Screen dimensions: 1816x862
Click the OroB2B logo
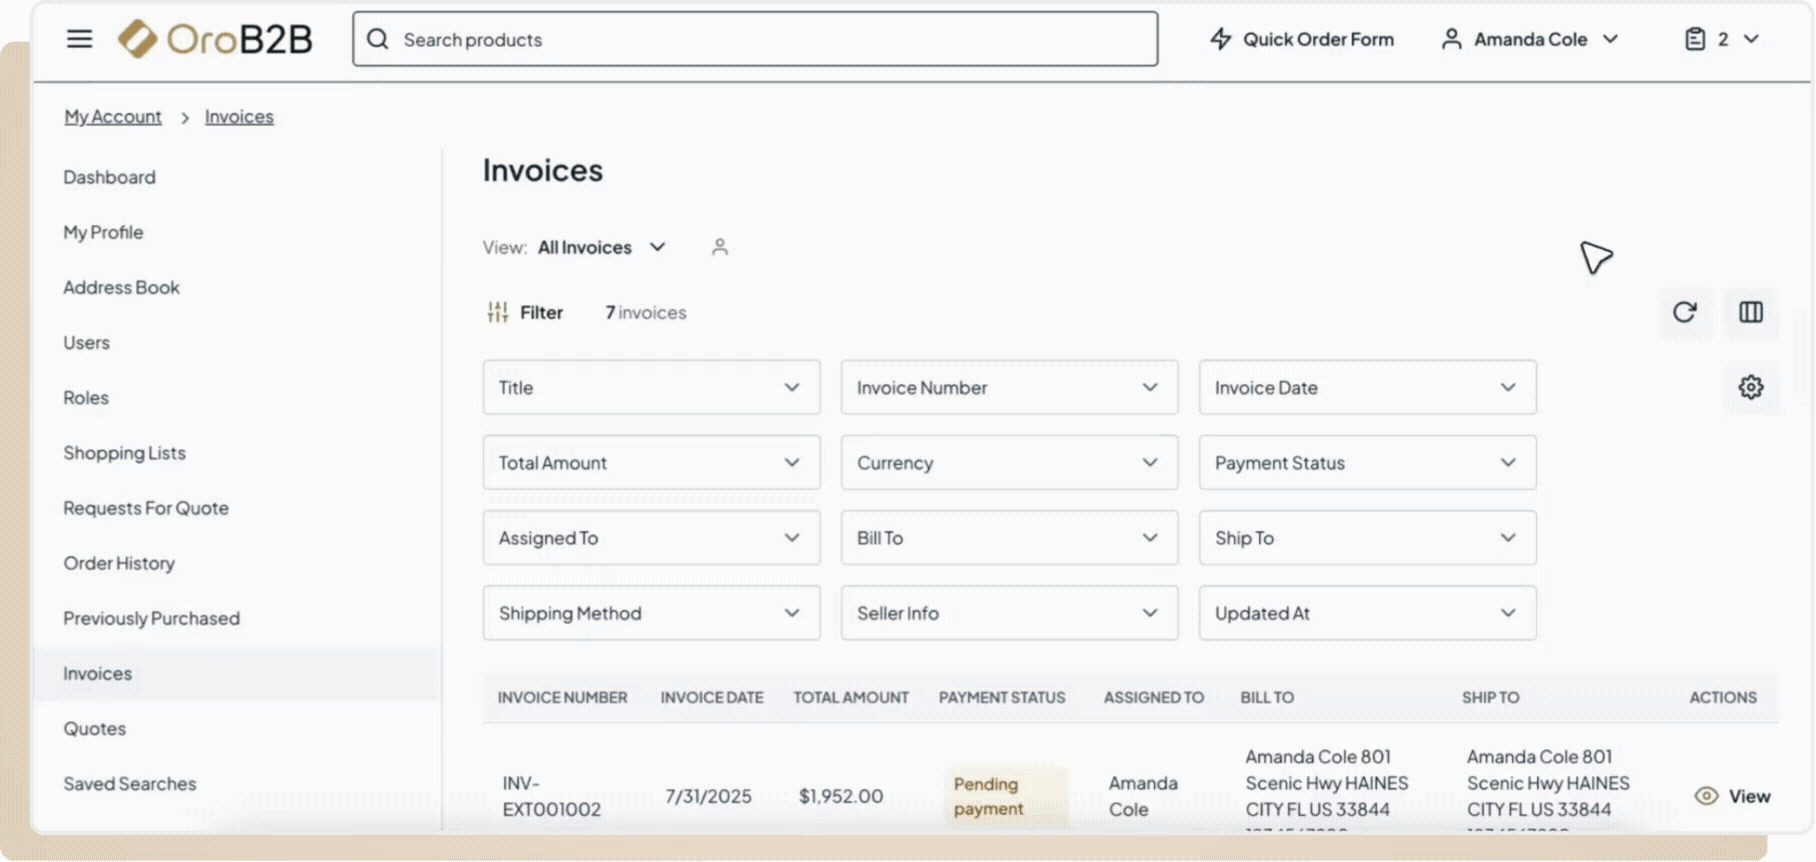click(215, 39)
